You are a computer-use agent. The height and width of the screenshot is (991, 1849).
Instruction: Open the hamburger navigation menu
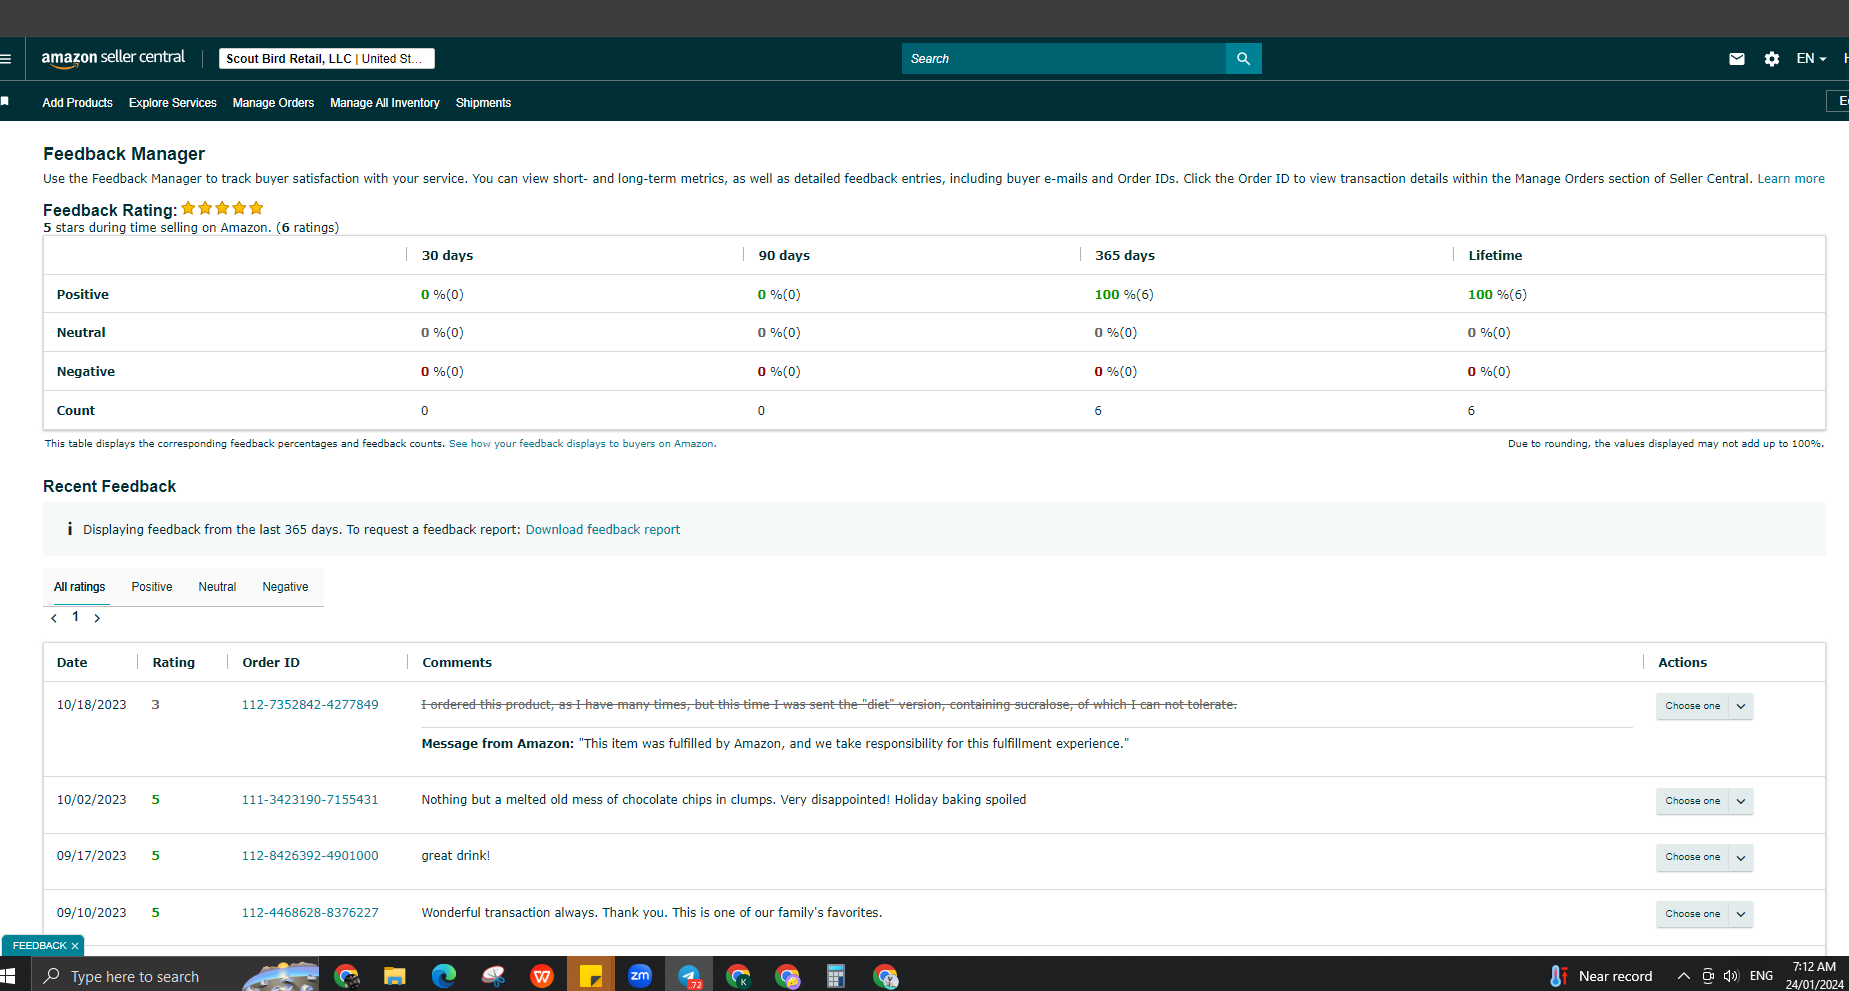click(5, 59)
